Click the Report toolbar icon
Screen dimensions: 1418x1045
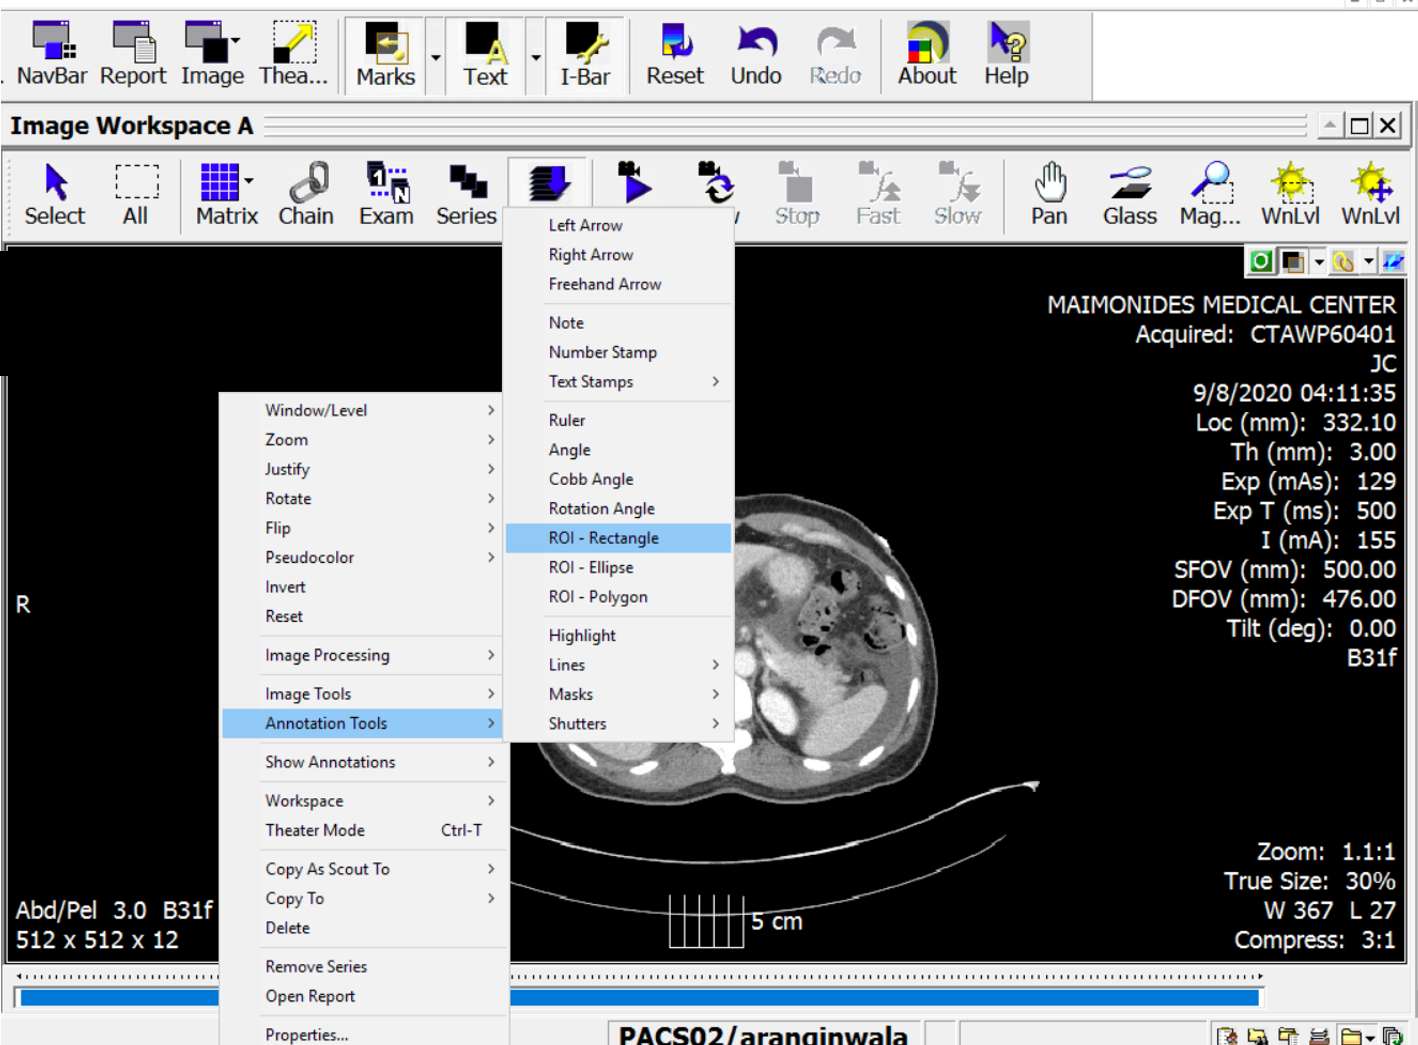pyautogui.click(x=133, y=55)
